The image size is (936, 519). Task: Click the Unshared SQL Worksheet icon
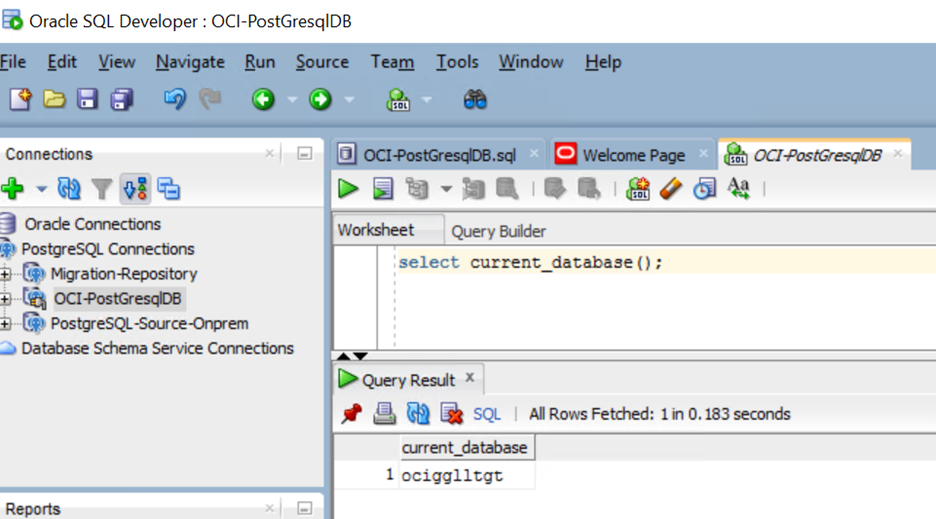pyautogui.click(x=638, y=189)
